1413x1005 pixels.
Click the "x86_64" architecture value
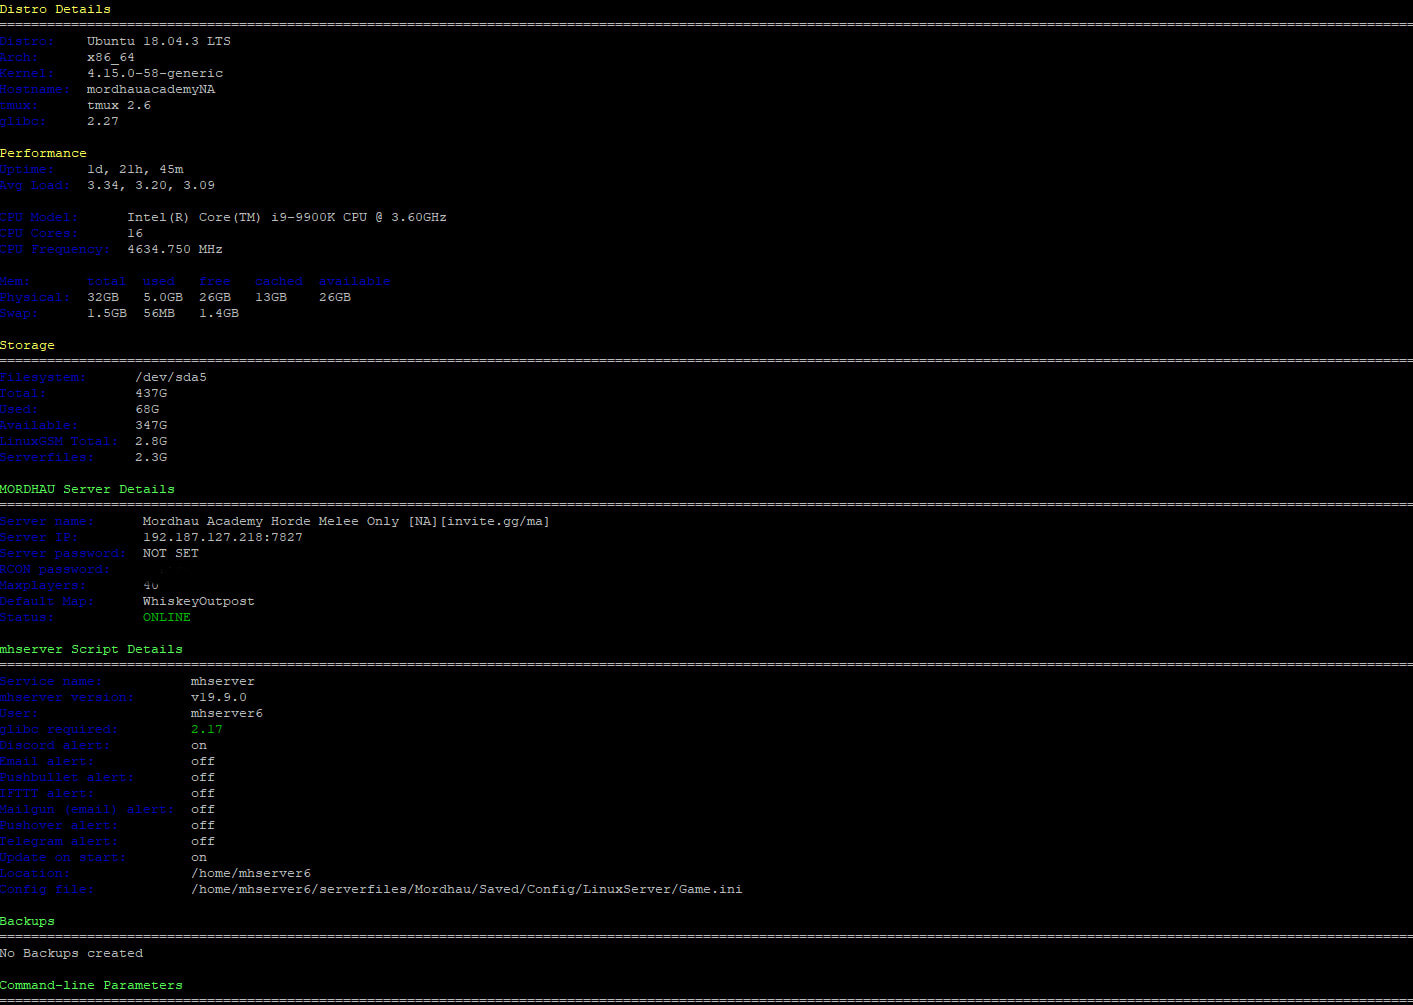111,57
